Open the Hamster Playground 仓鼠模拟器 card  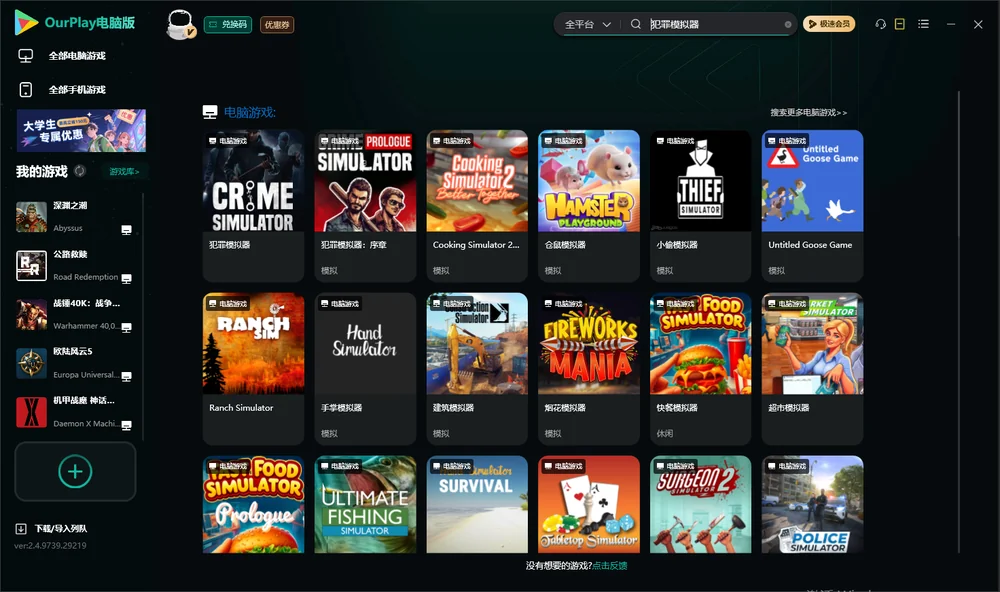(x=589, y=205)
